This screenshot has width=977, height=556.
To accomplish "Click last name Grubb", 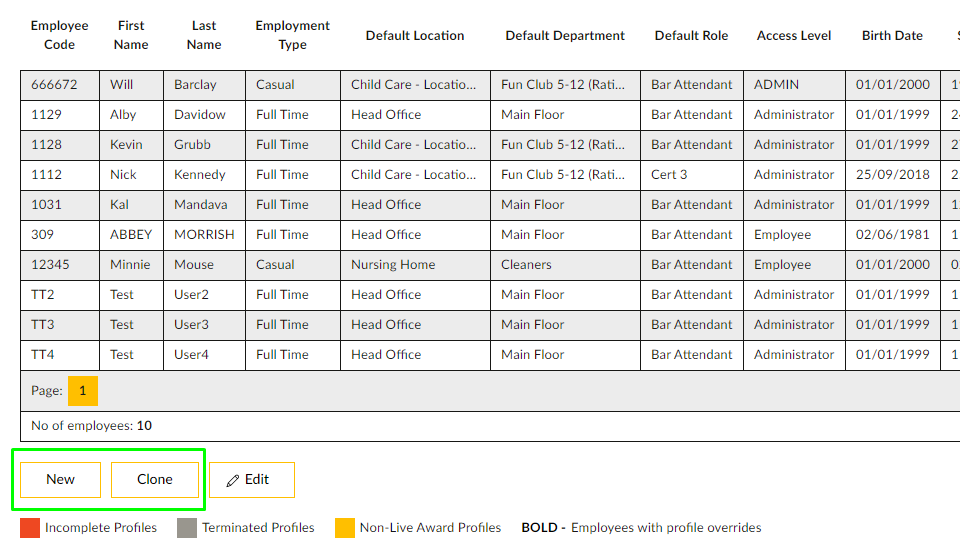I will 193,145.
